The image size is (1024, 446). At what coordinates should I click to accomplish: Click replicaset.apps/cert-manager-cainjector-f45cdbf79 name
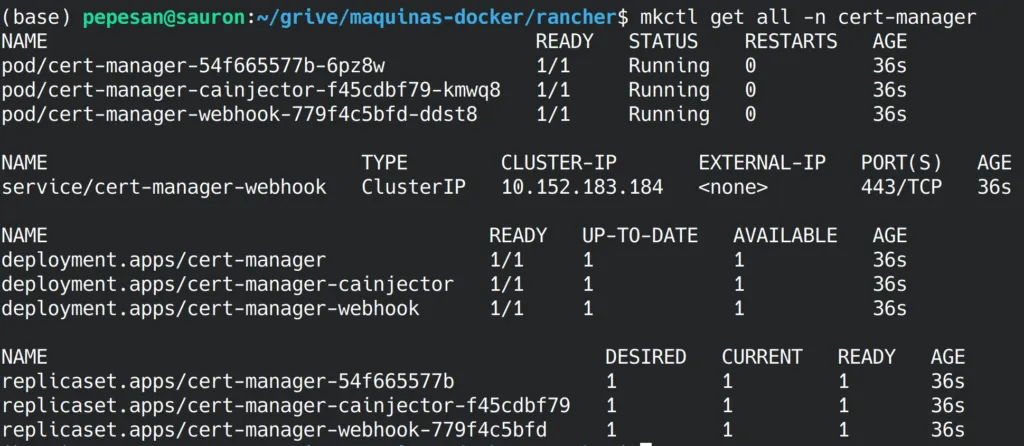pos(286,405)
